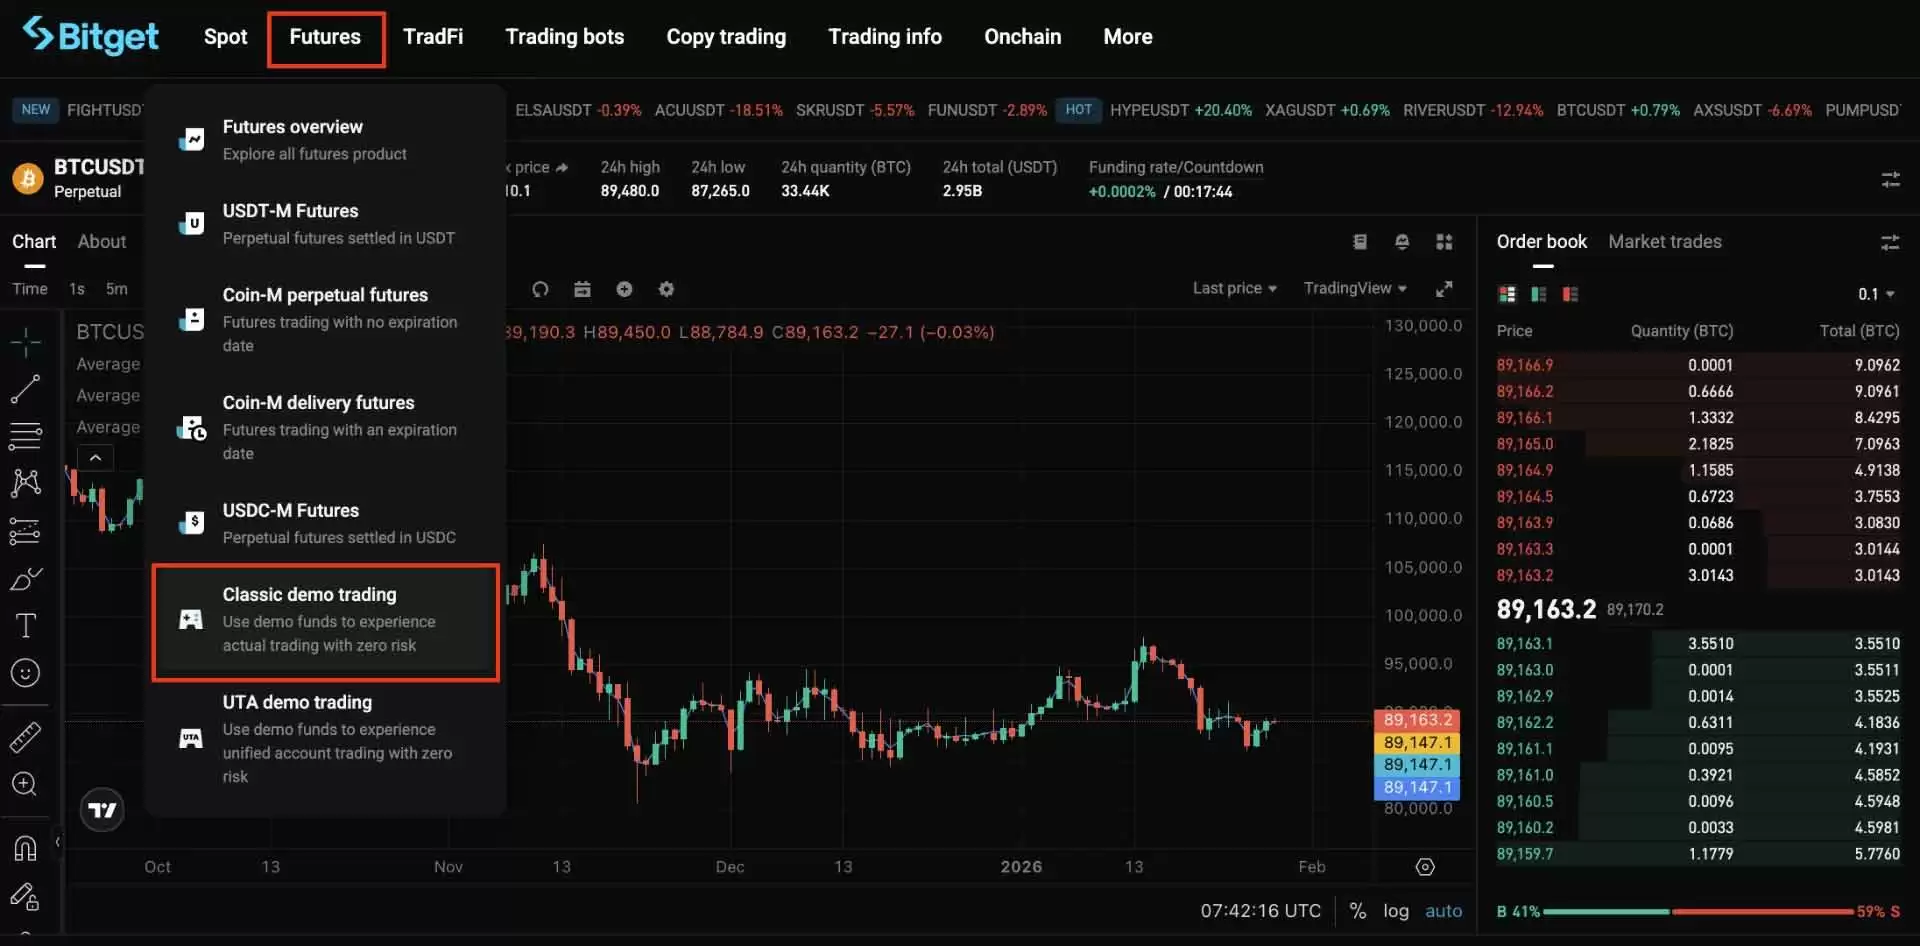Switch to the Market trades tab
This screenshot has width=1920, height=946.
[1664, 241]
